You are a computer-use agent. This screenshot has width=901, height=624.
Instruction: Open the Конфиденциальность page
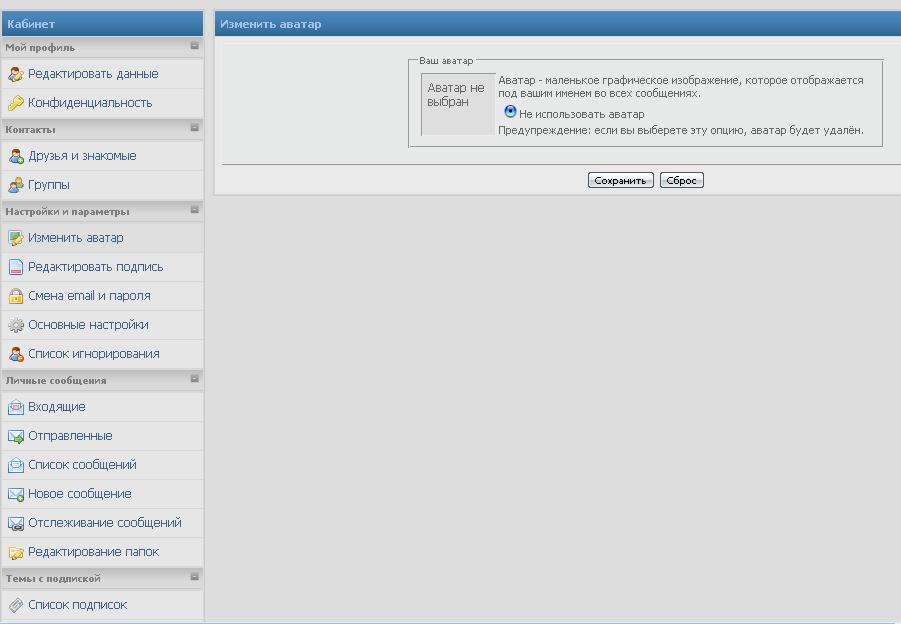click(x=90, y=103)
